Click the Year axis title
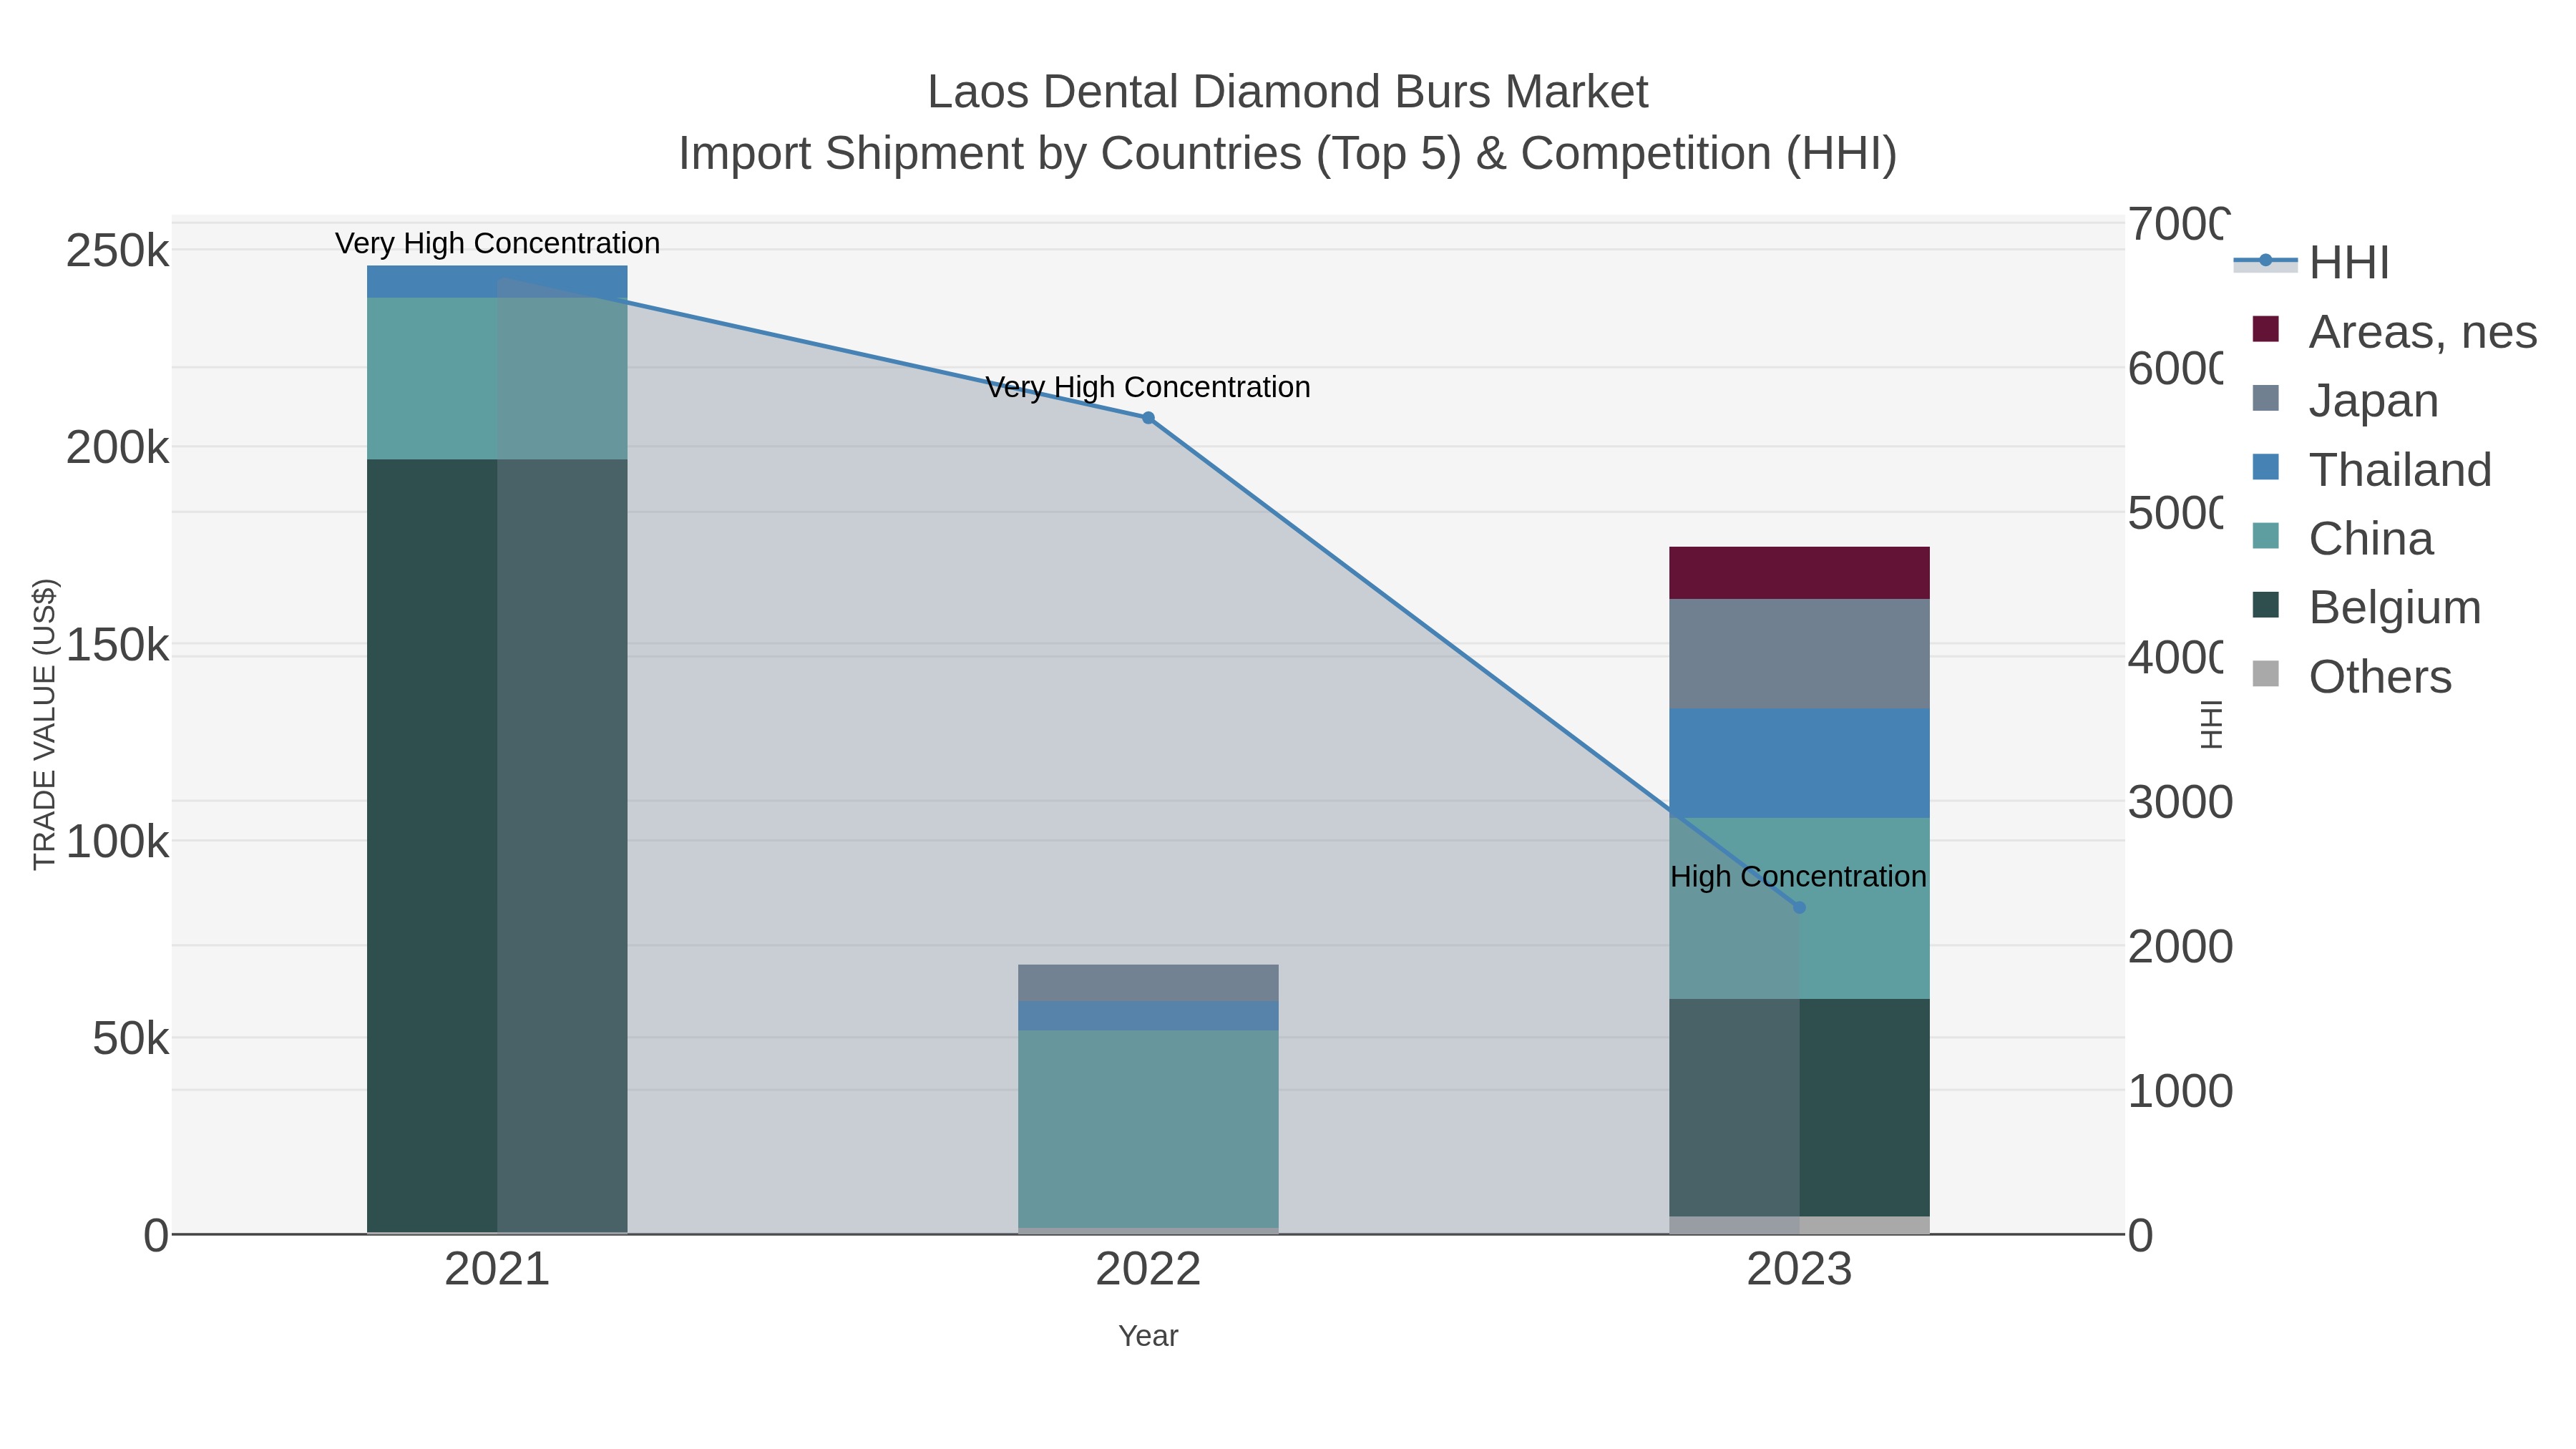The image size is (2576, 1449). point(1148,1336)
